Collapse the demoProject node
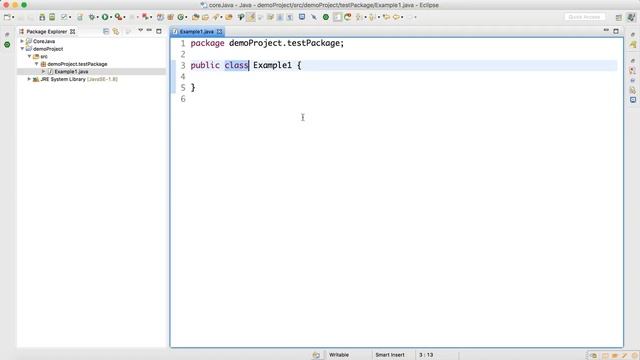This screenshot has width=640, height=360. [x=22, y=49]
